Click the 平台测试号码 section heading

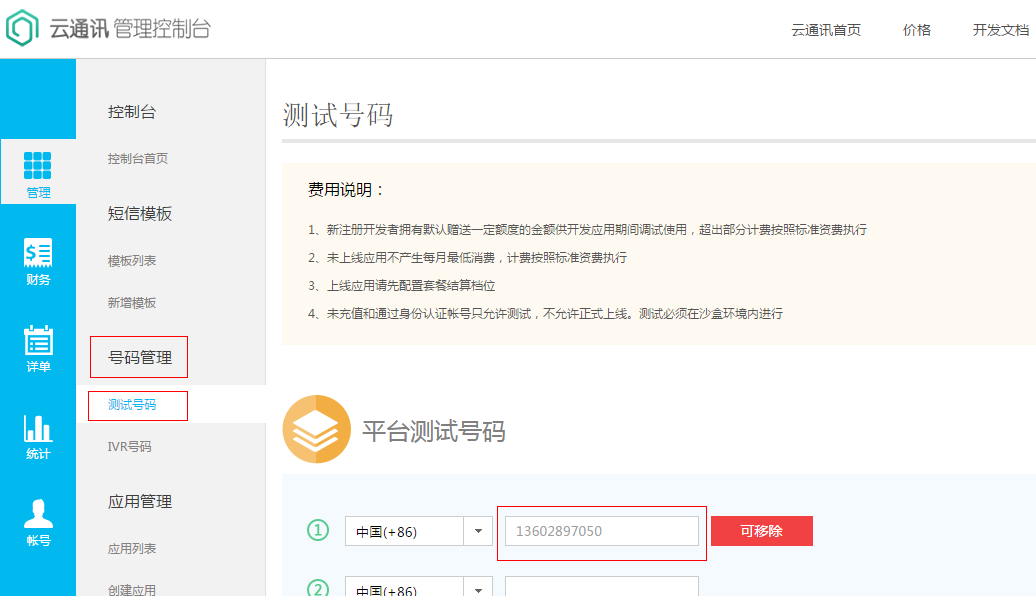[434, 431]
